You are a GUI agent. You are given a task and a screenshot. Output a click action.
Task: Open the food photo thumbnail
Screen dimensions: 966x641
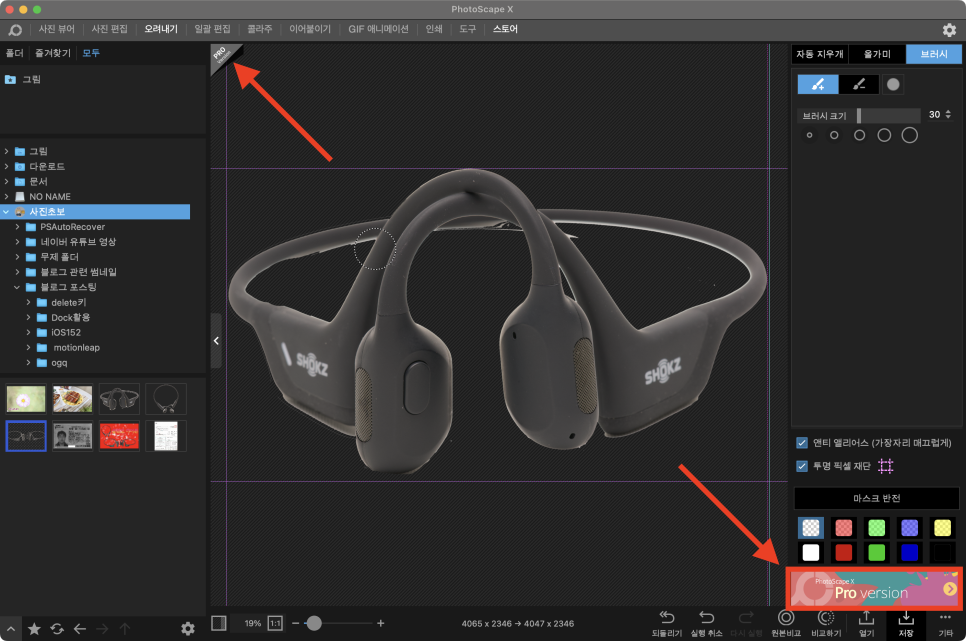[x=73, y=399]
